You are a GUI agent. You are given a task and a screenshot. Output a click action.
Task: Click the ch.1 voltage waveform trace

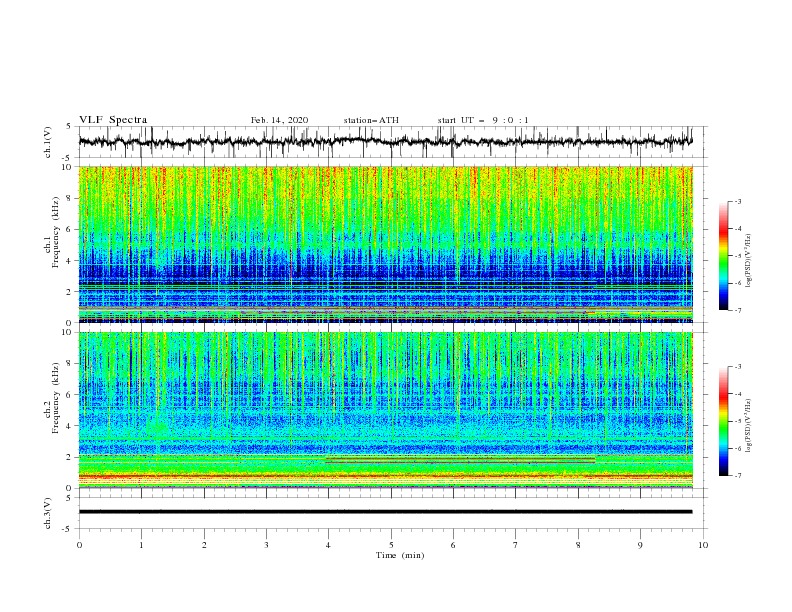pyautogui.click(x=385, y=142)
